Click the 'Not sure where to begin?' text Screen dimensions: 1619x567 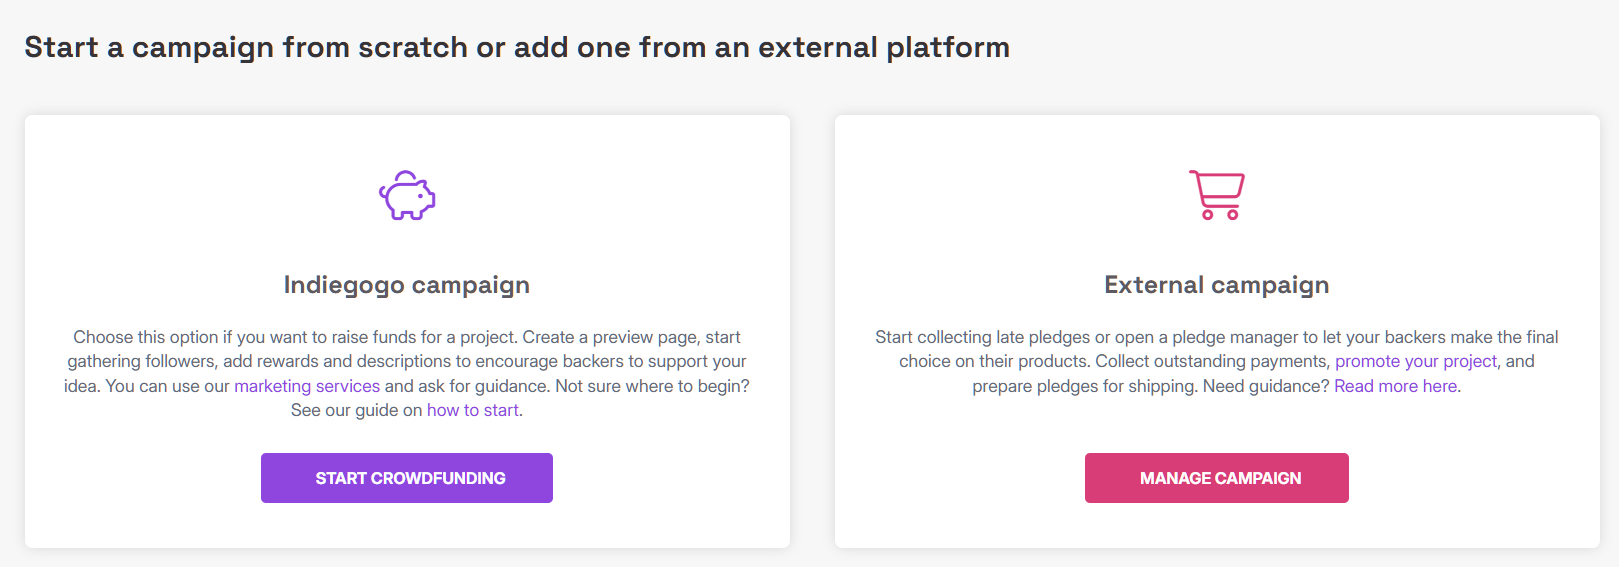point(652,386)
